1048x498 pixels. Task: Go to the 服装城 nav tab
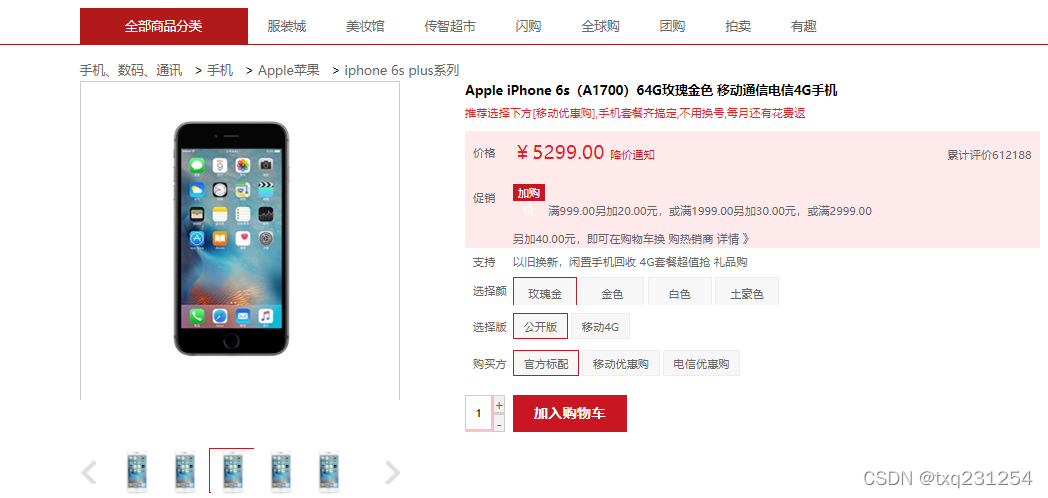coord(287,26)
